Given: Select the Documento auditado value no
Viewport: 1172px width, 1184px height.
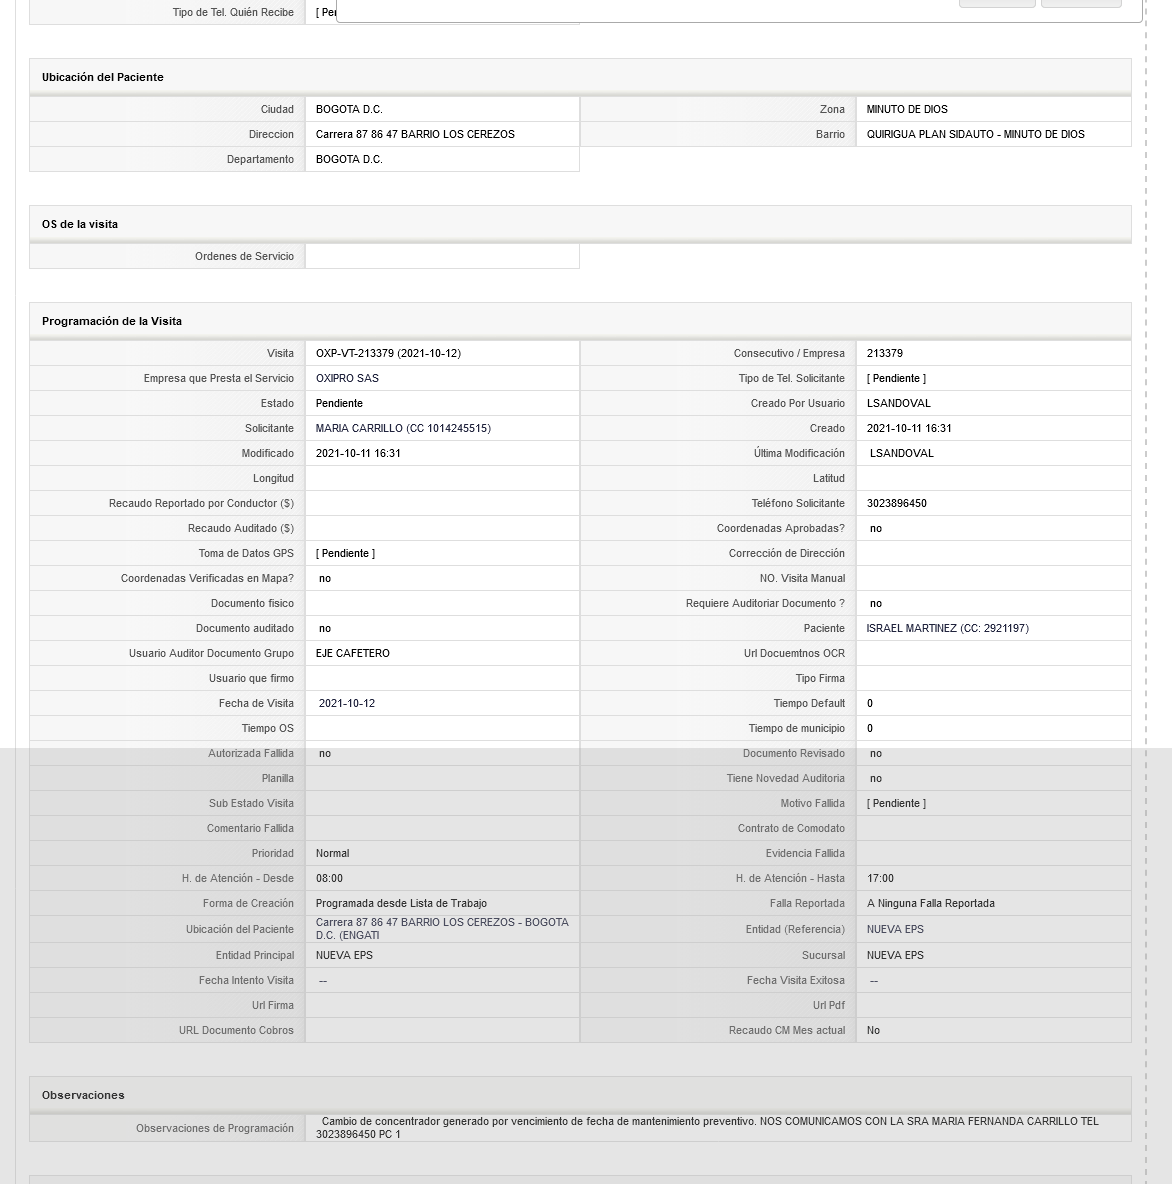Looking at the screenshot, I should tap(325, 628).
